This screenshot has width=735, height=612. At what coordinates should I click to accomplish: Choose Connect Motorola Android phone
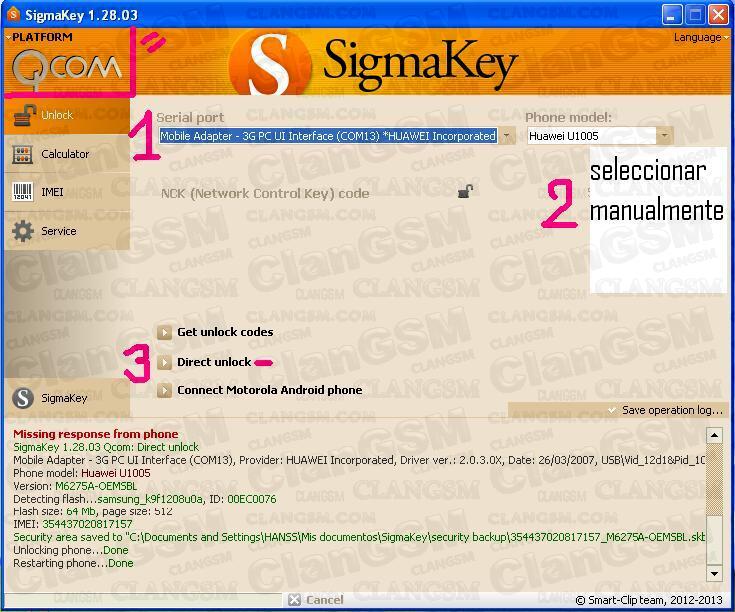point(270,390)
